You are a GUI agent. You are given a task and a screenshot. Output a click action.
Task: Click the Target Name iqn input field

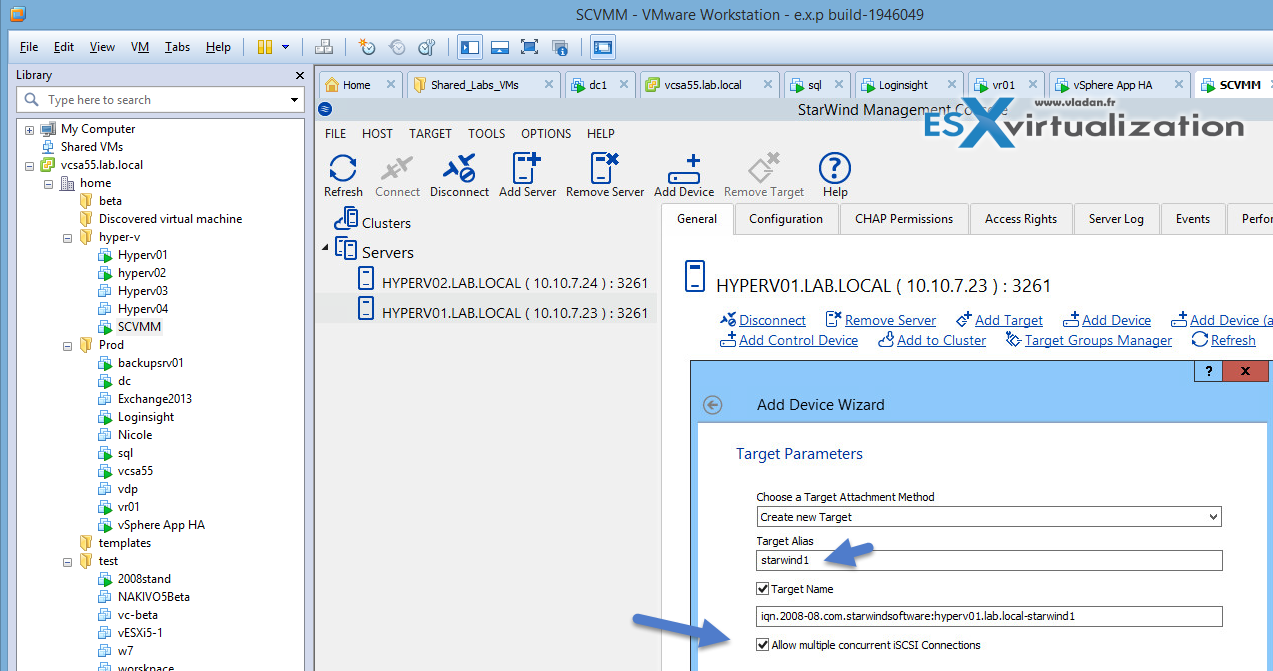click(x=989, y=616)
